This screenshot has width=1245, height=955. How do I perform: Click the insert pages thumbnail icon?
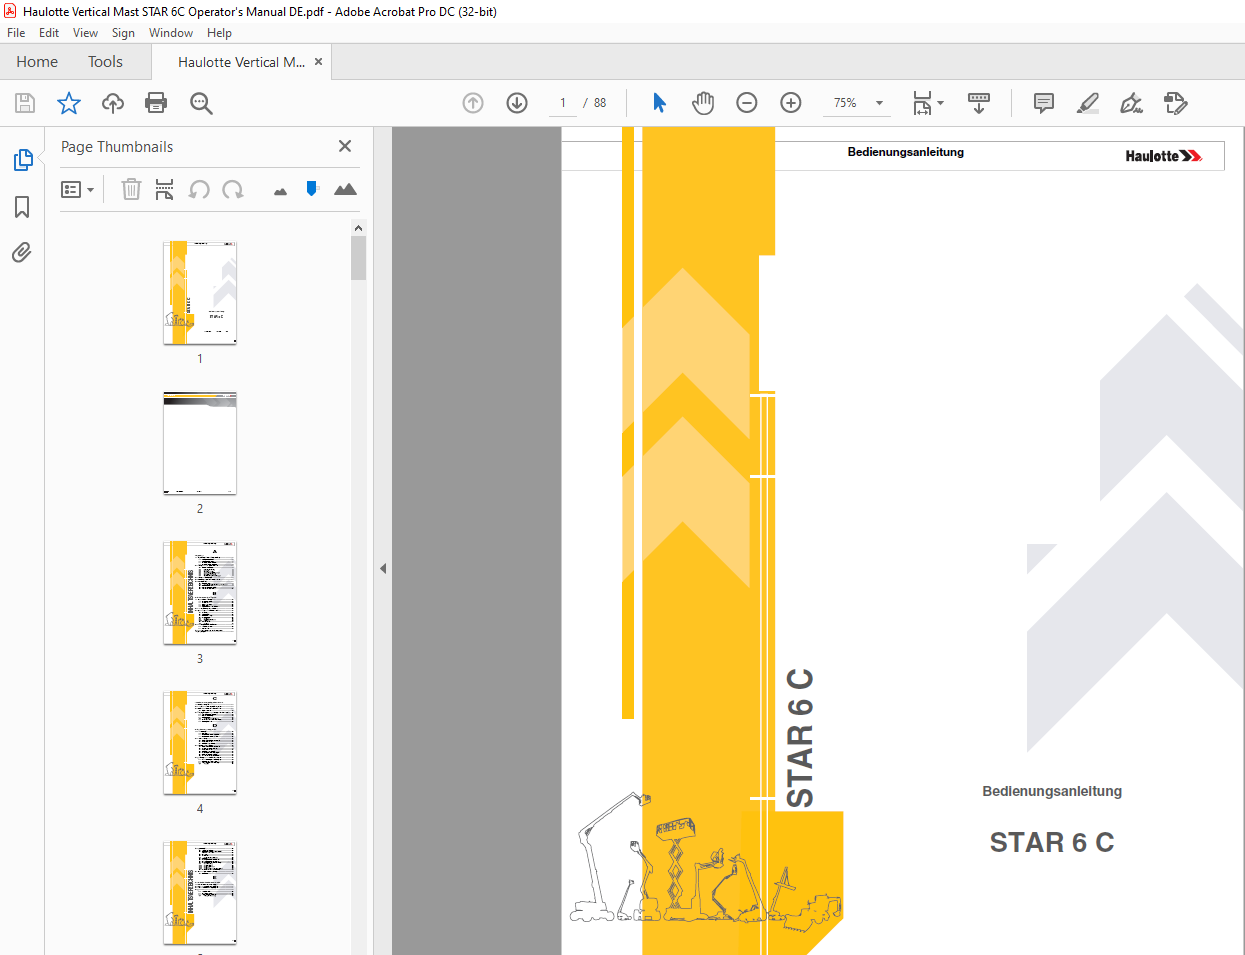coord(165,189)
